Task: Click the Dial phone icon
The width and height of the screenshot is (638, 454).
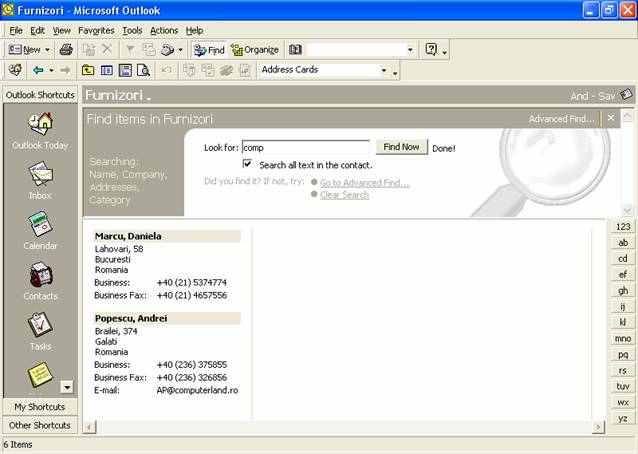Action: tap(167, 50)
